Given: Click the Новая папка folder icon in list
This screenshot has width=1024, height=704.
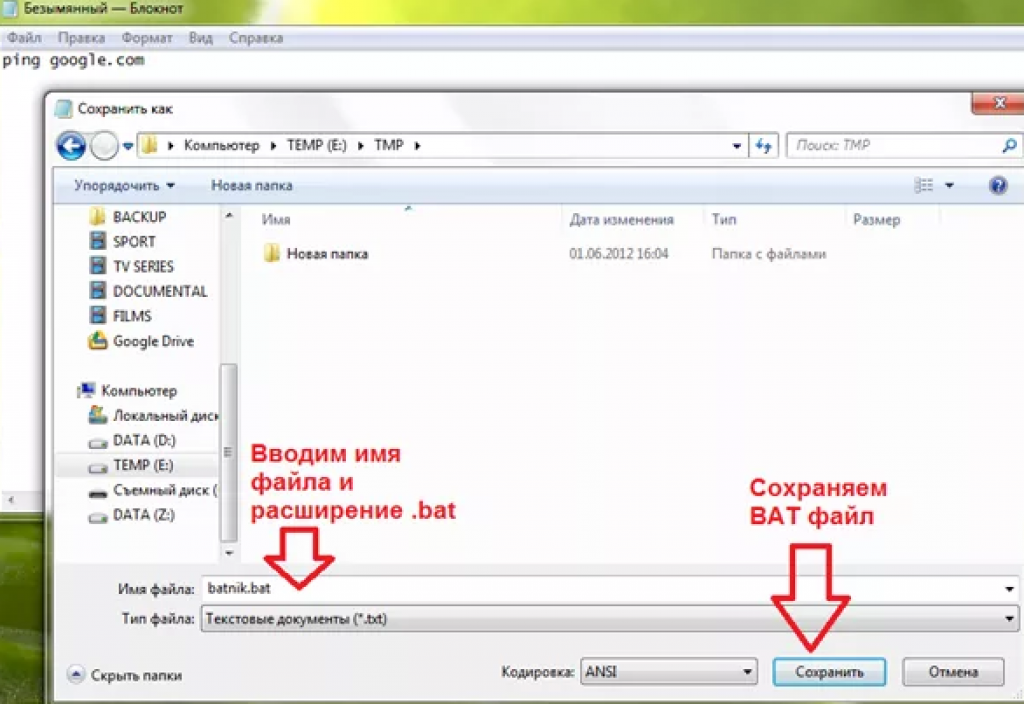Looking at the screenshot, I should 271,253.
